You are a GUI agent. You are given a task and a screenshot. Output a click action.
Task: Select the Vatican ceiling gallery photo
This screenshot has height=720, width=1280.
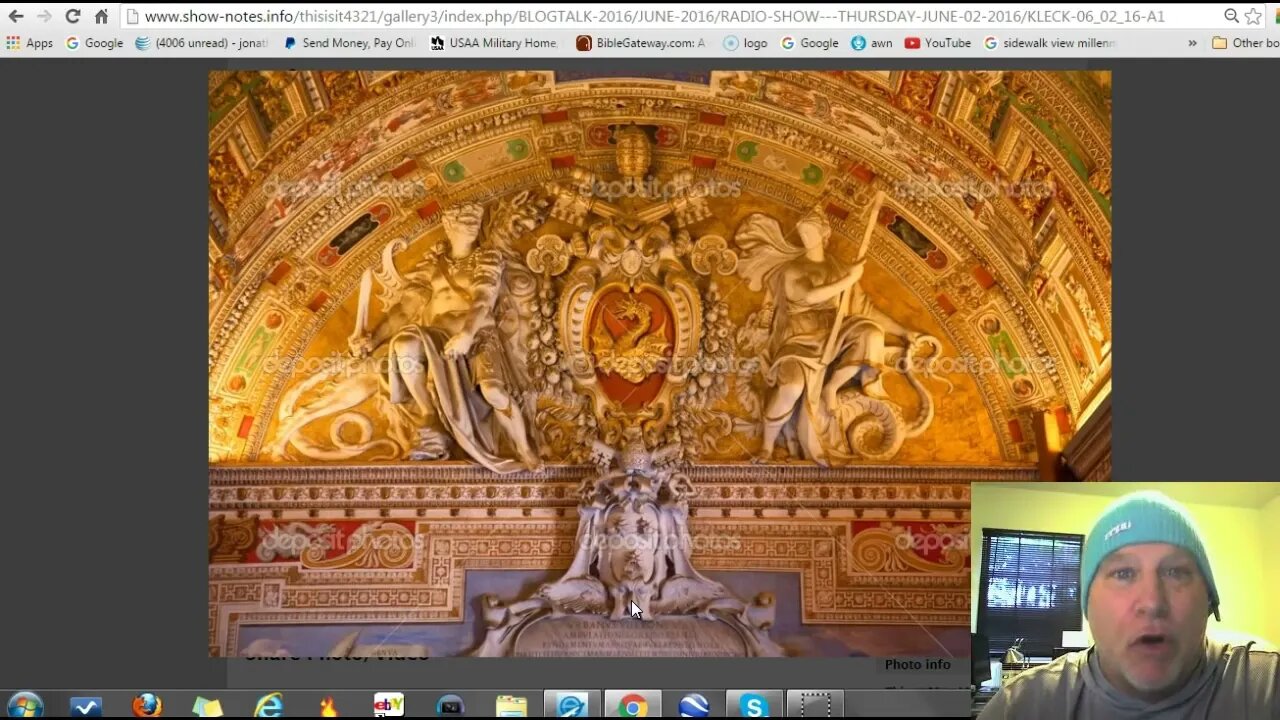[x=659, y=363]
